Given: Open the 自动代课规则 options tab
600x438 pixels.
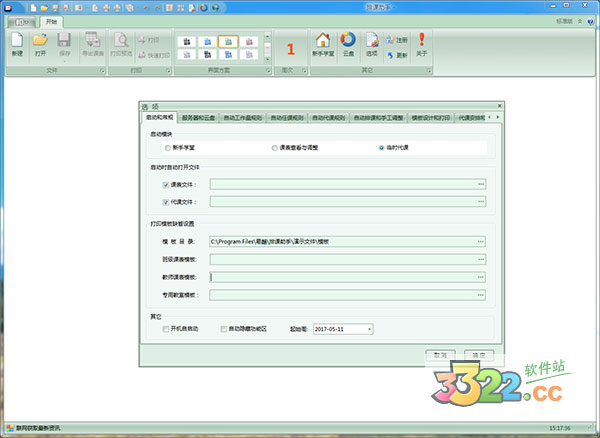Looking at the screenshot, I should coord(329,118).
